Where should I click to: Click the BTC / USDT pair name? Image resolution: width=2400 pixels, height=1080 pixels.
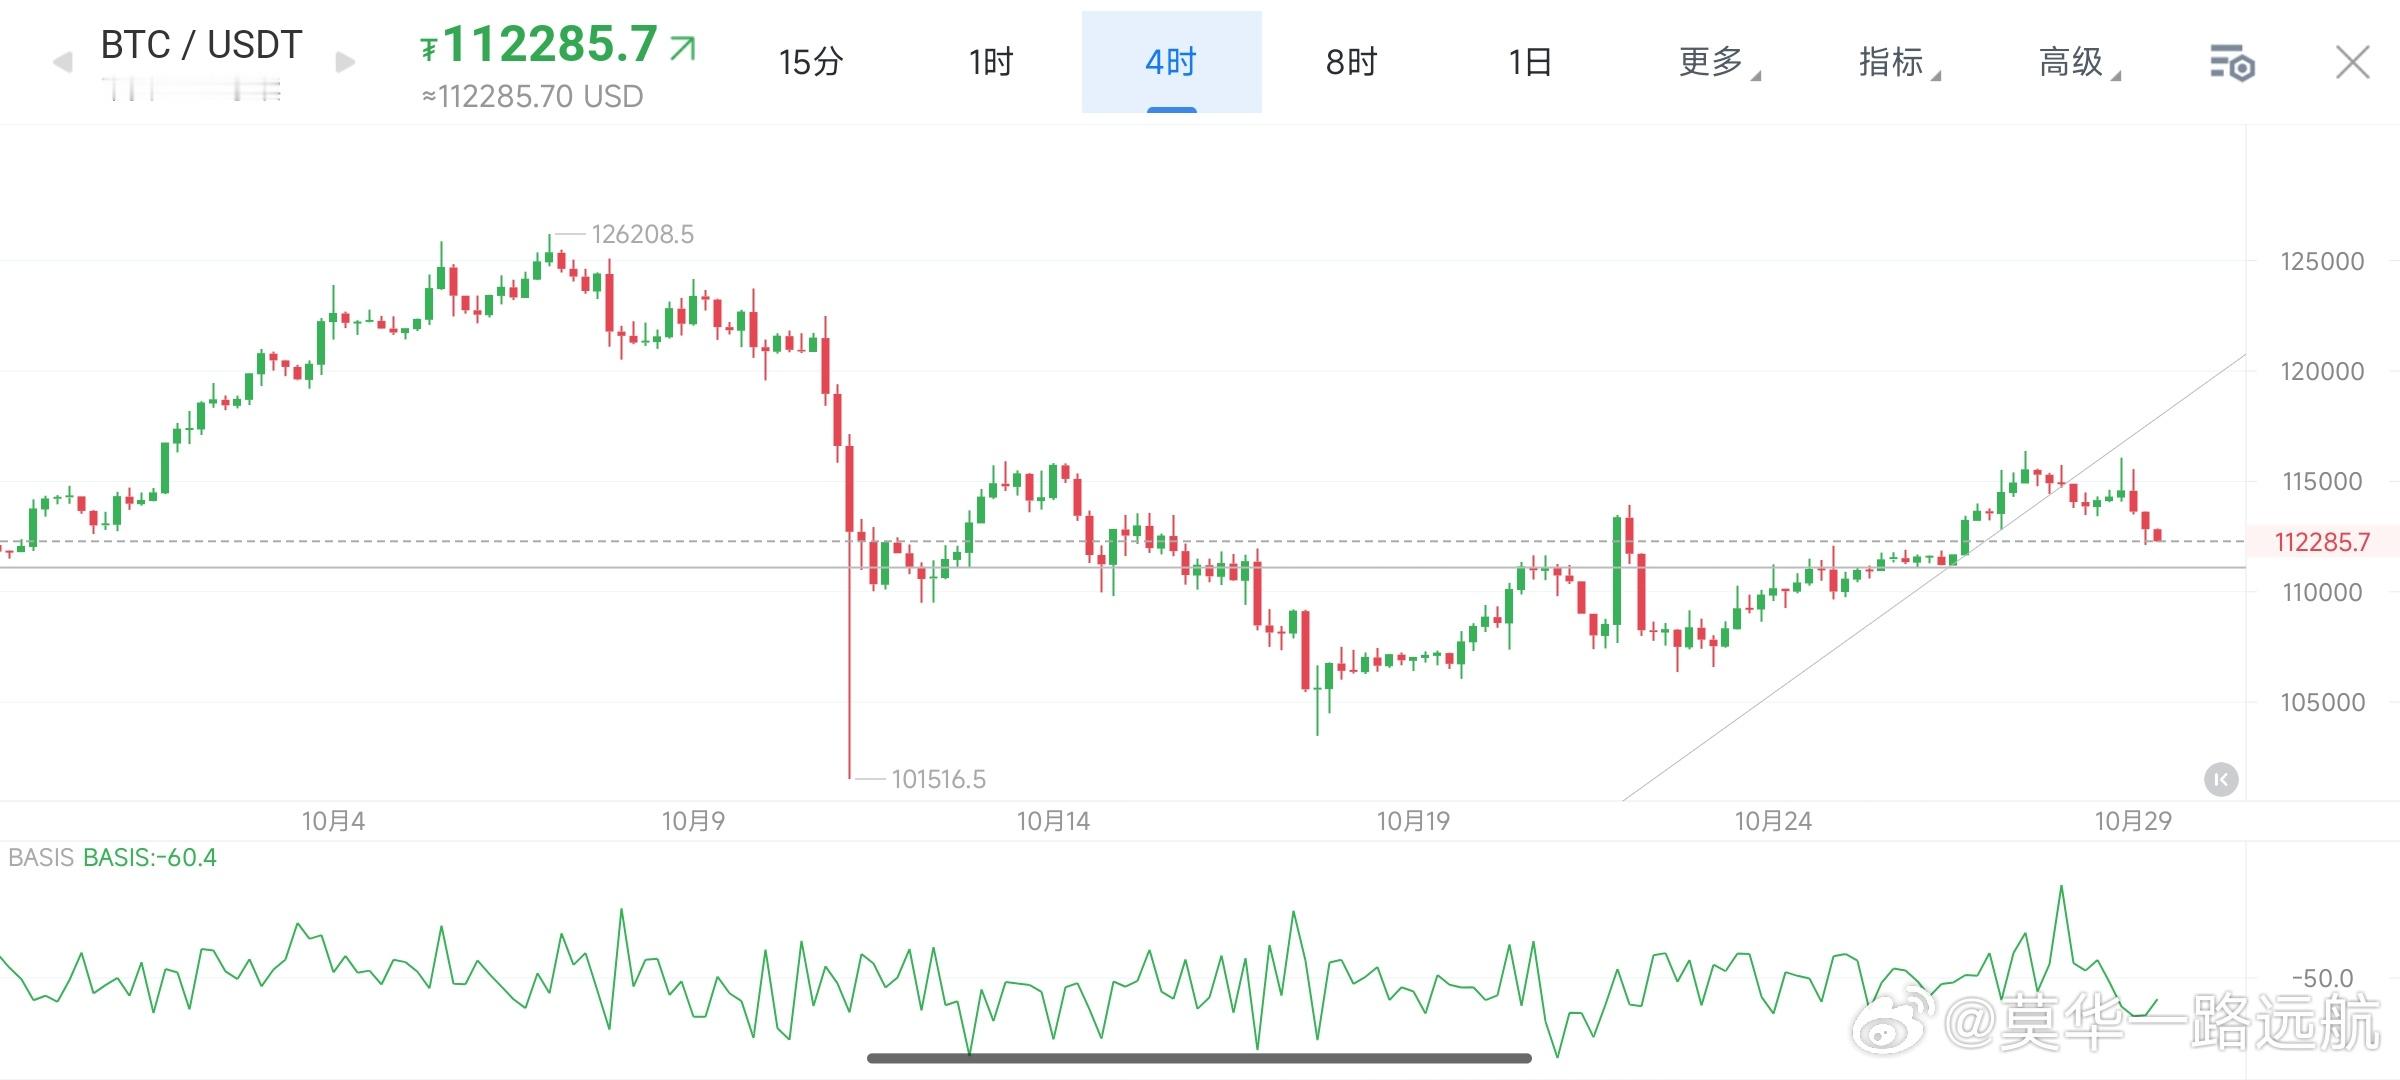point(201,45)
